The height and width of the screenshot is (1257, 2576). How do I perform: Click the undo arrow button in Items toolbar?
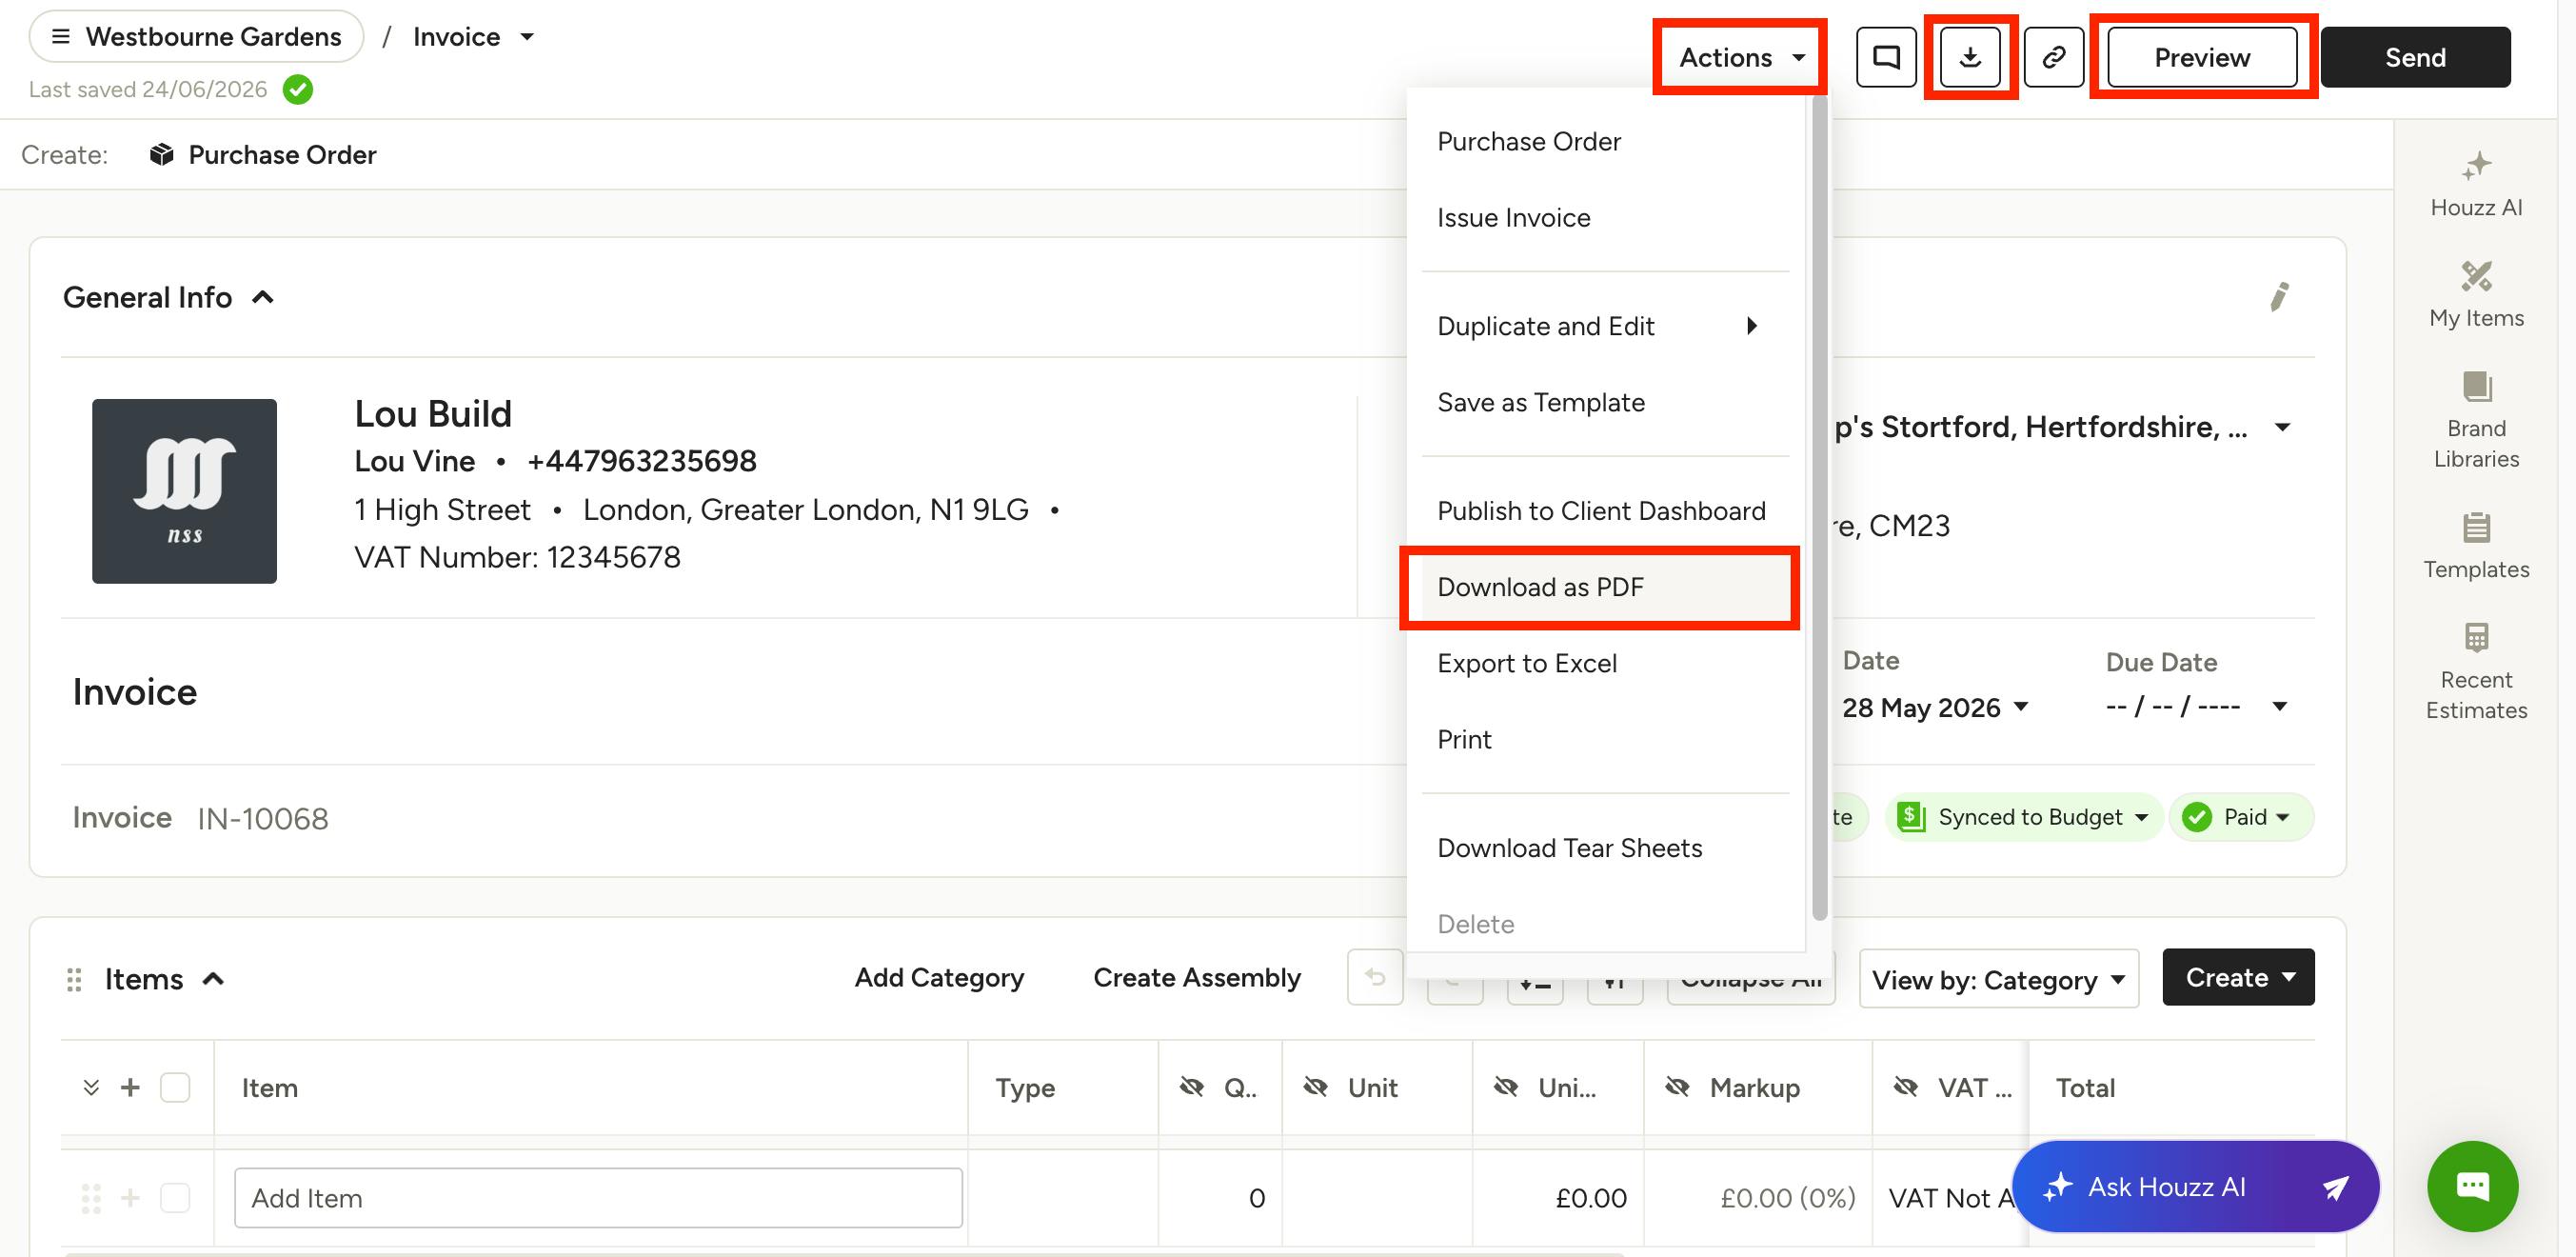(x=1375, y=977)
